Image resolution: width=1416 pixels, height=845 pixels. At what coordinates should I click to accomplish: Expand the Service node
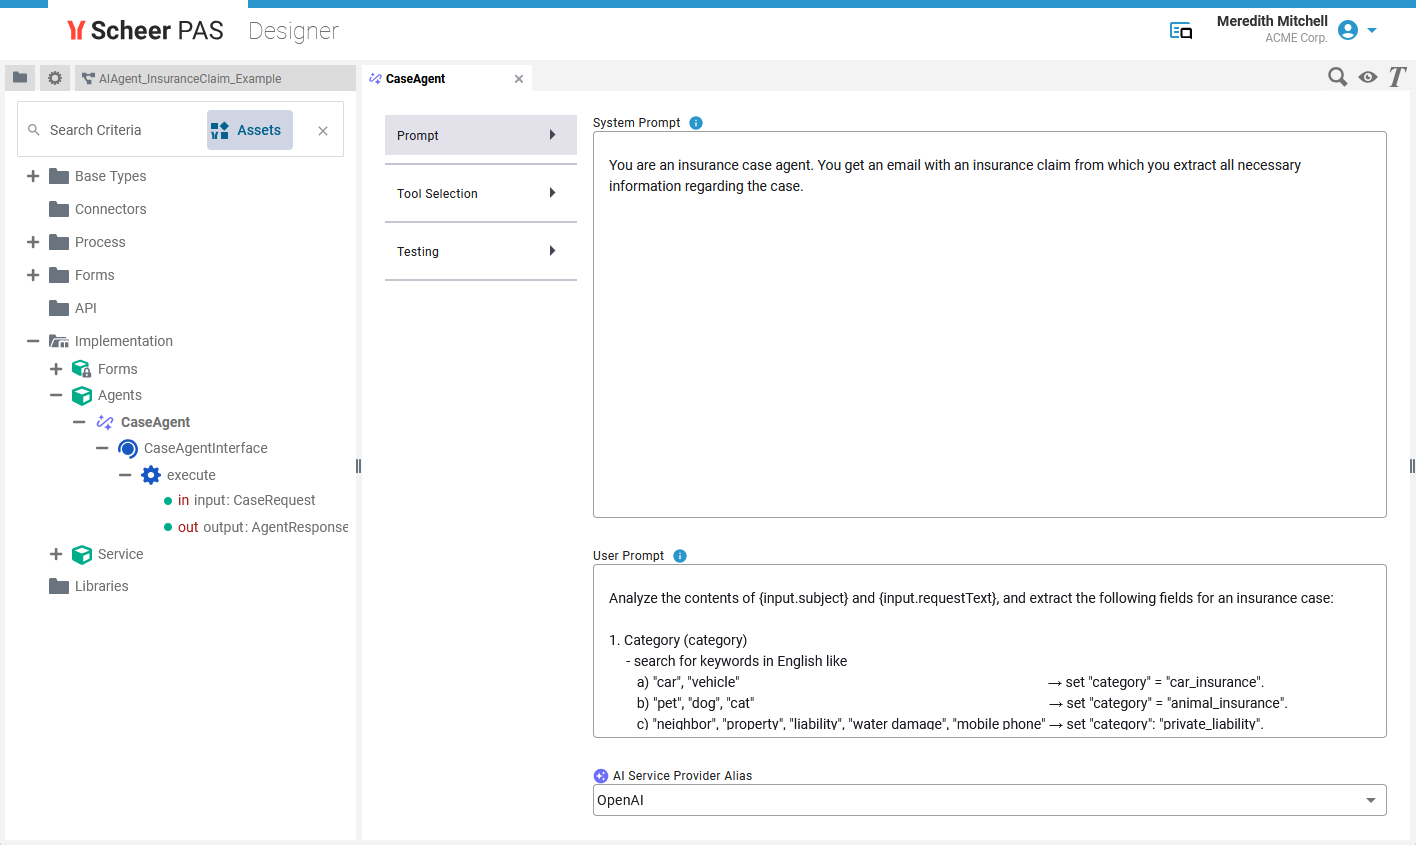coord(56,554)
